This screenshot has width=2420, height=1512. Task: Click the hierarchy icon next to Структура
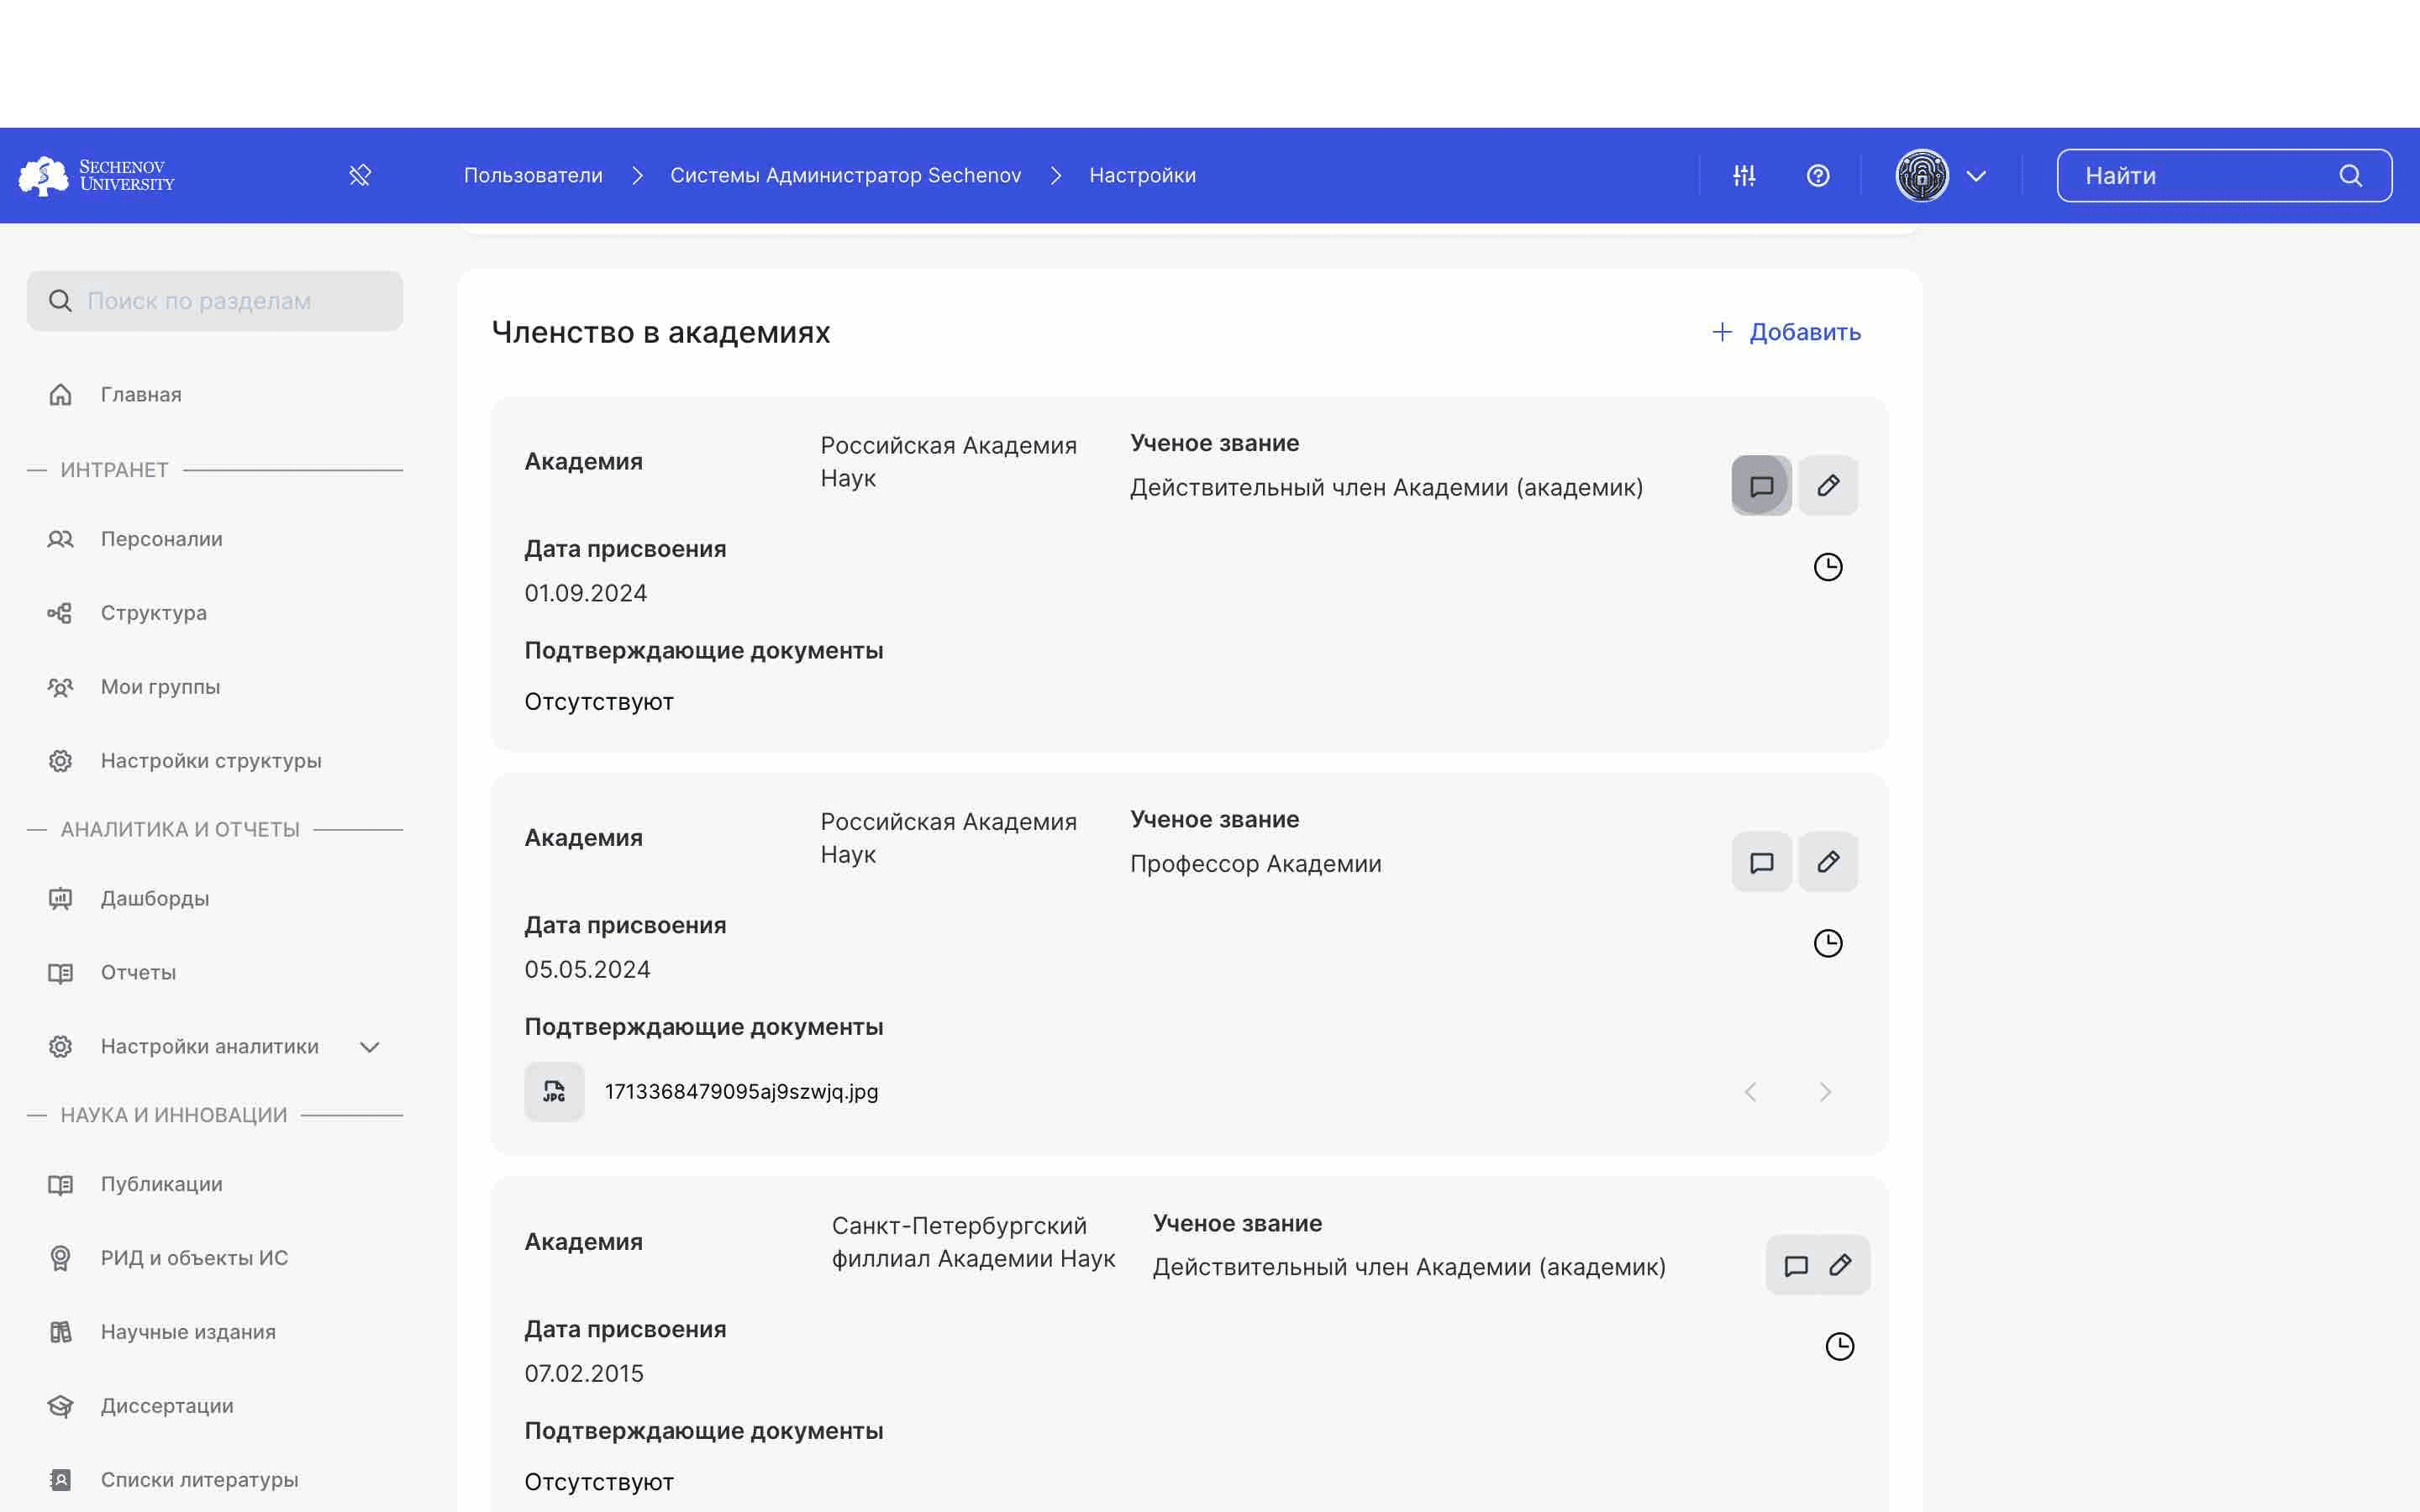(x=60, y=613)
